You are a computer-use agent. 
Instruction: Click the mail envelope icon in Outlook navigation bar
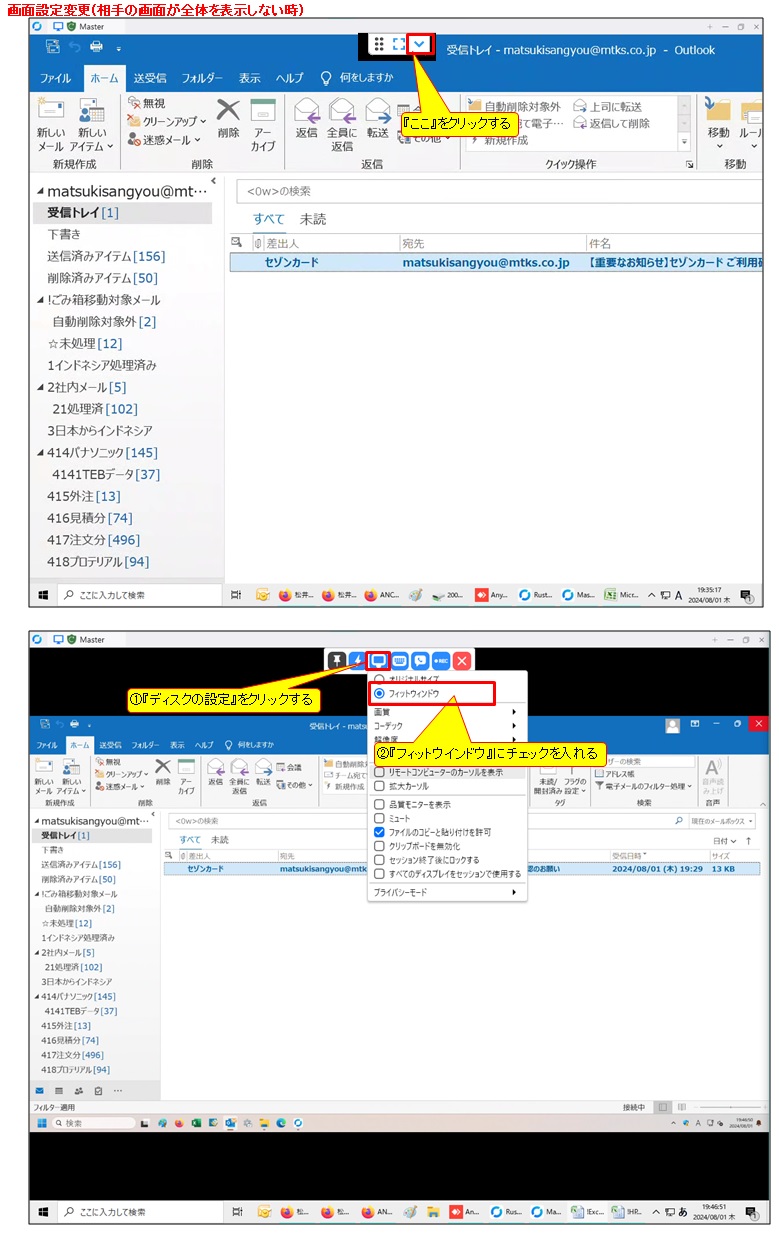point(40,1090)
